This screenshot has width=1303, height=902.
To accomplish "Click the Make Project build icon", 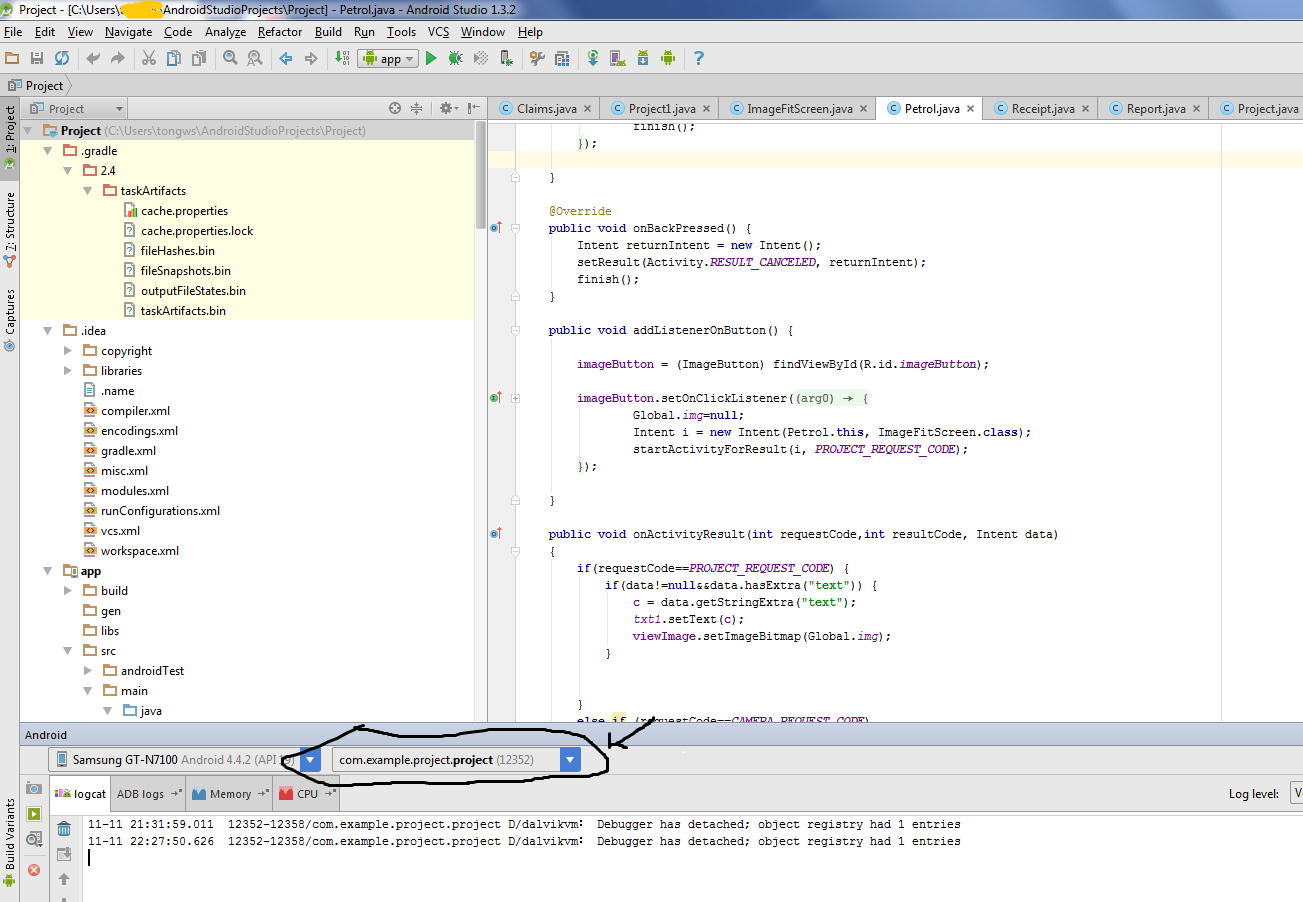I will 343,59.
